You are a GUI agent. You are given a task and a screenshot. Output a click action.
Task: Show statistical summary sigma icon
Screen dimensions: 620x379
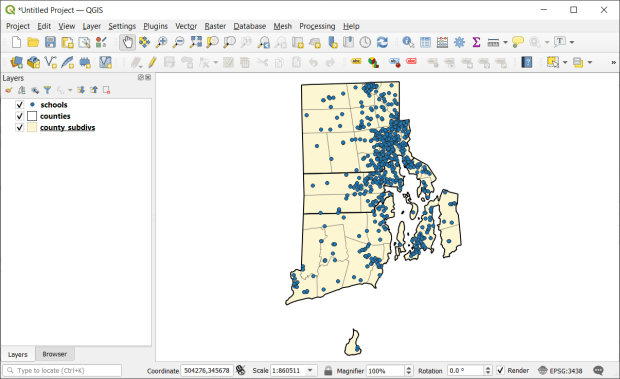click(x=476, y=42)
